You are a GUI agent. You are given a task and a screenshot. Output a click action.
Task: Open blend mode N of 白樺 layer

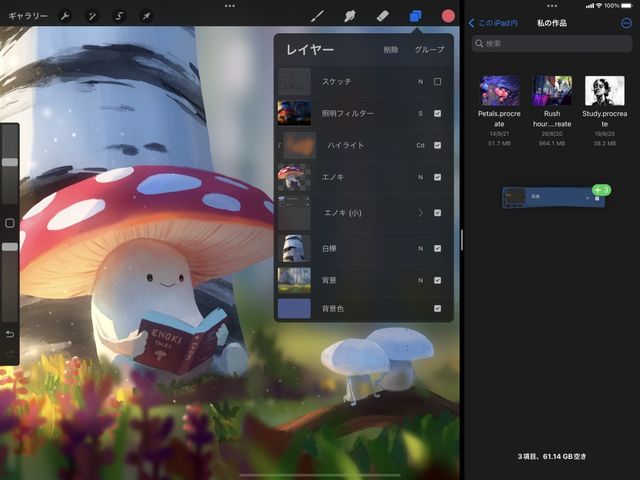[420, 249]
